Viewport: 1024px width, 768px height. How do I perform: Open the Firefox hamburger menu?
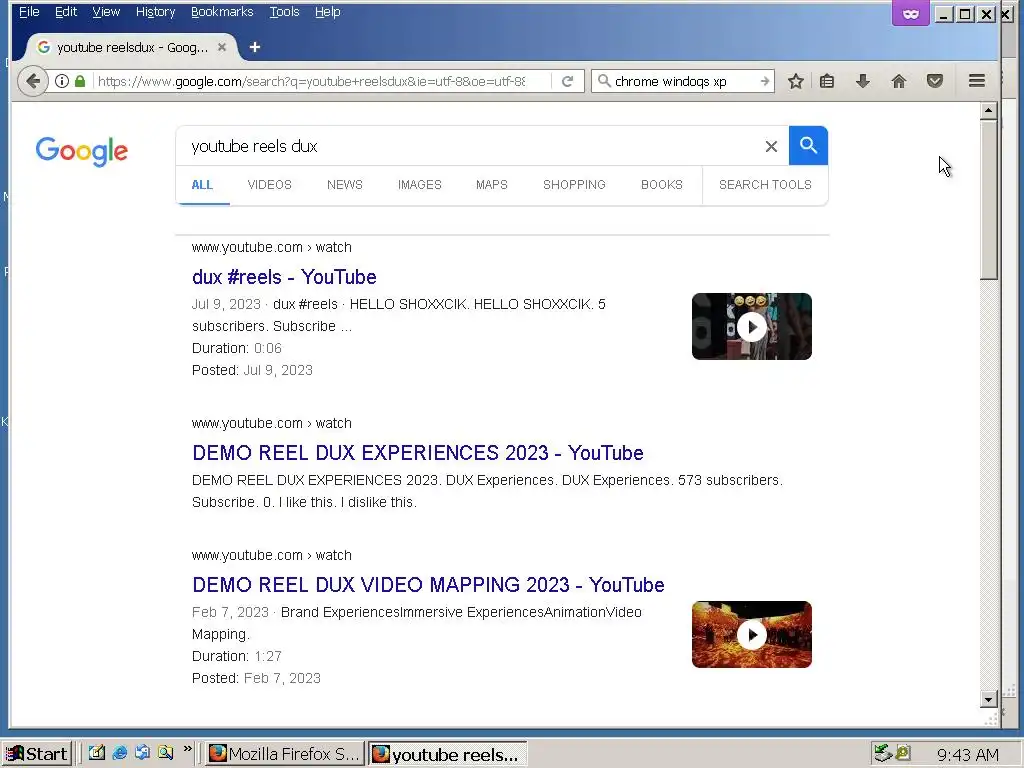click(976, 81)
